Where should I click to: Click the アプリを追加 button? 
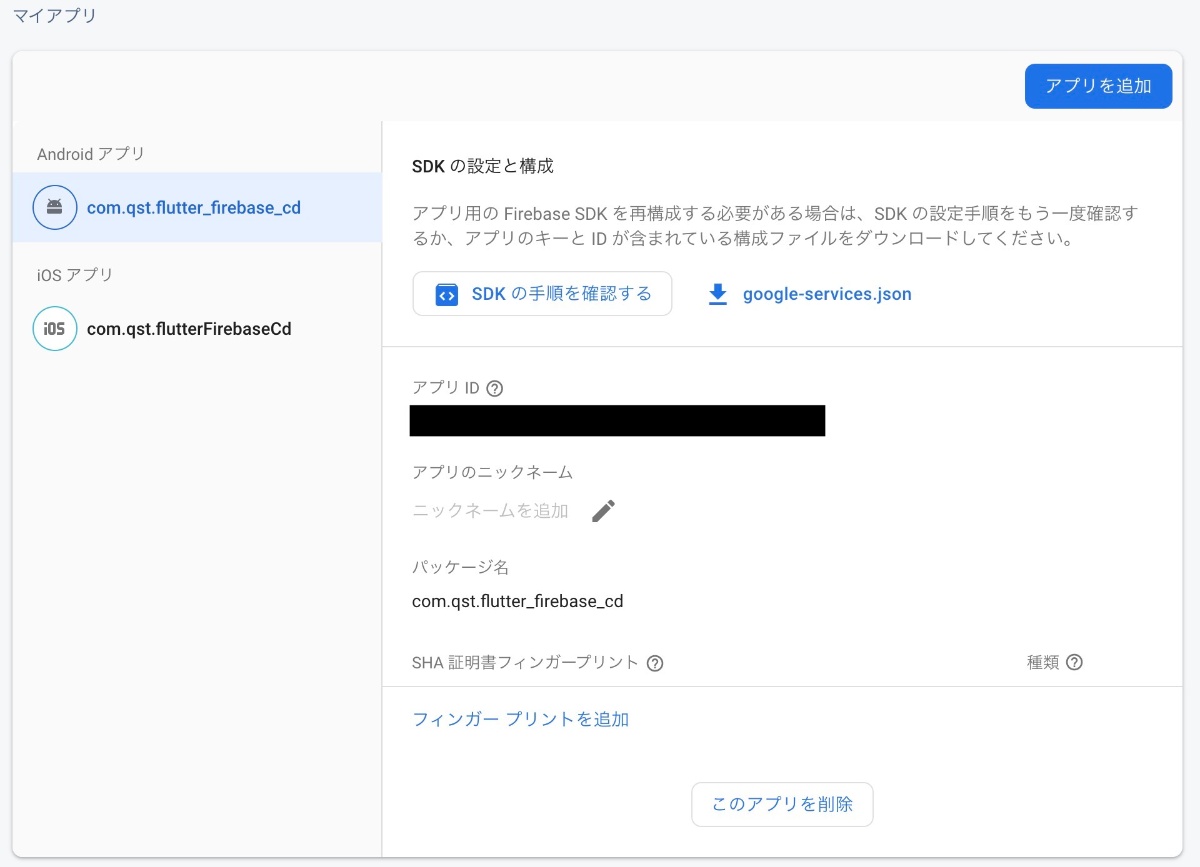tap(1098, 86)
